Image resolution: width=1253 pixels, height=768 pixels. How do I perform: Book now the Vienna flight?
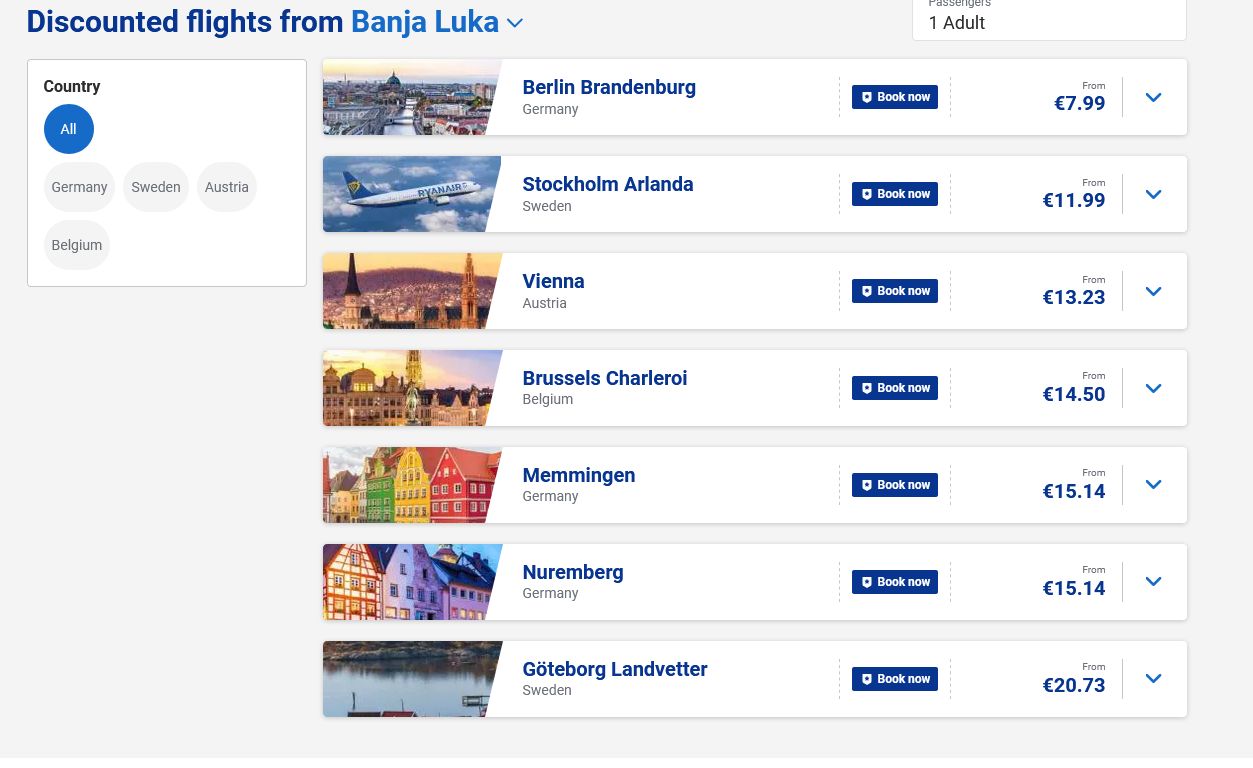click(x=895, y=291)
